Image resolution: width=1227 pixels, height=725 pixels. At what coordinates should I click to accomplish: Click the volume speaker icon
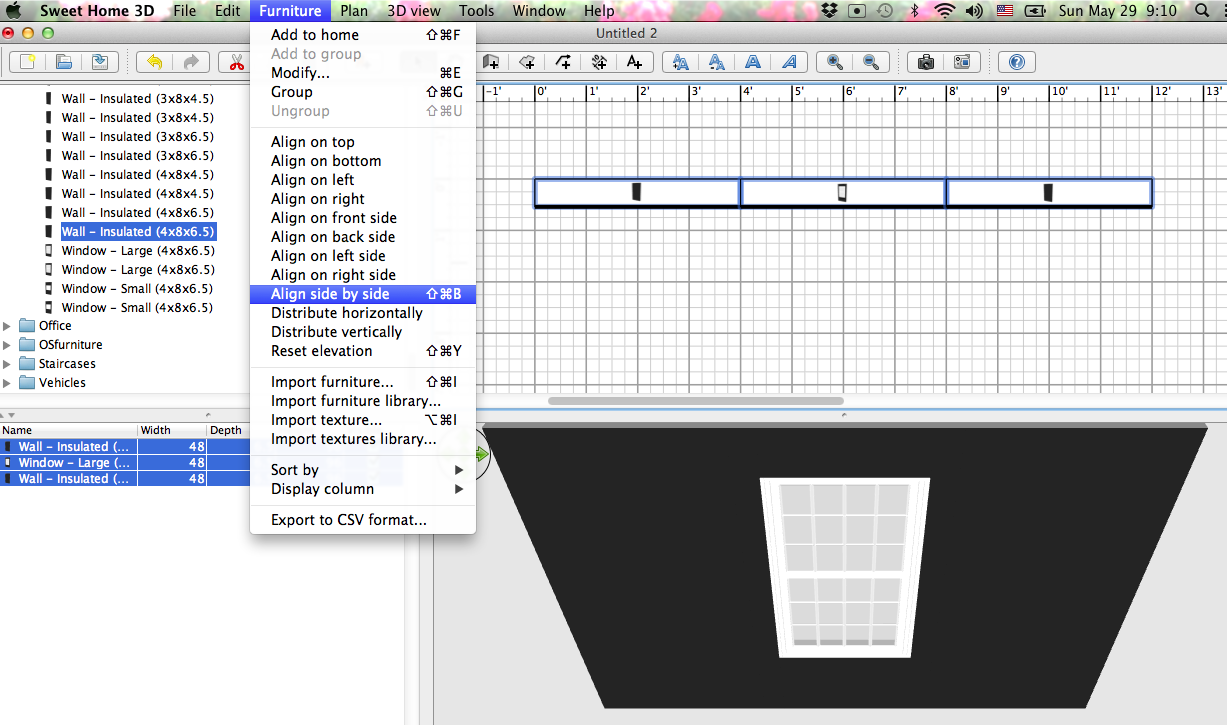(974, 11)
